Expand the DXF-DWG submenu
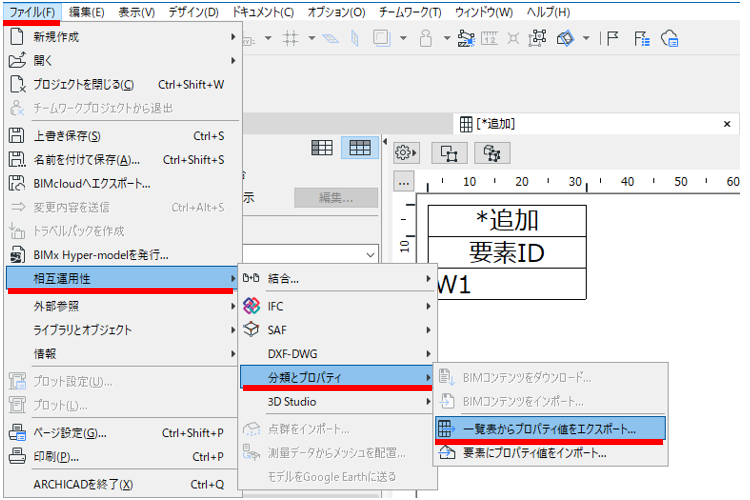 (337, 354)
